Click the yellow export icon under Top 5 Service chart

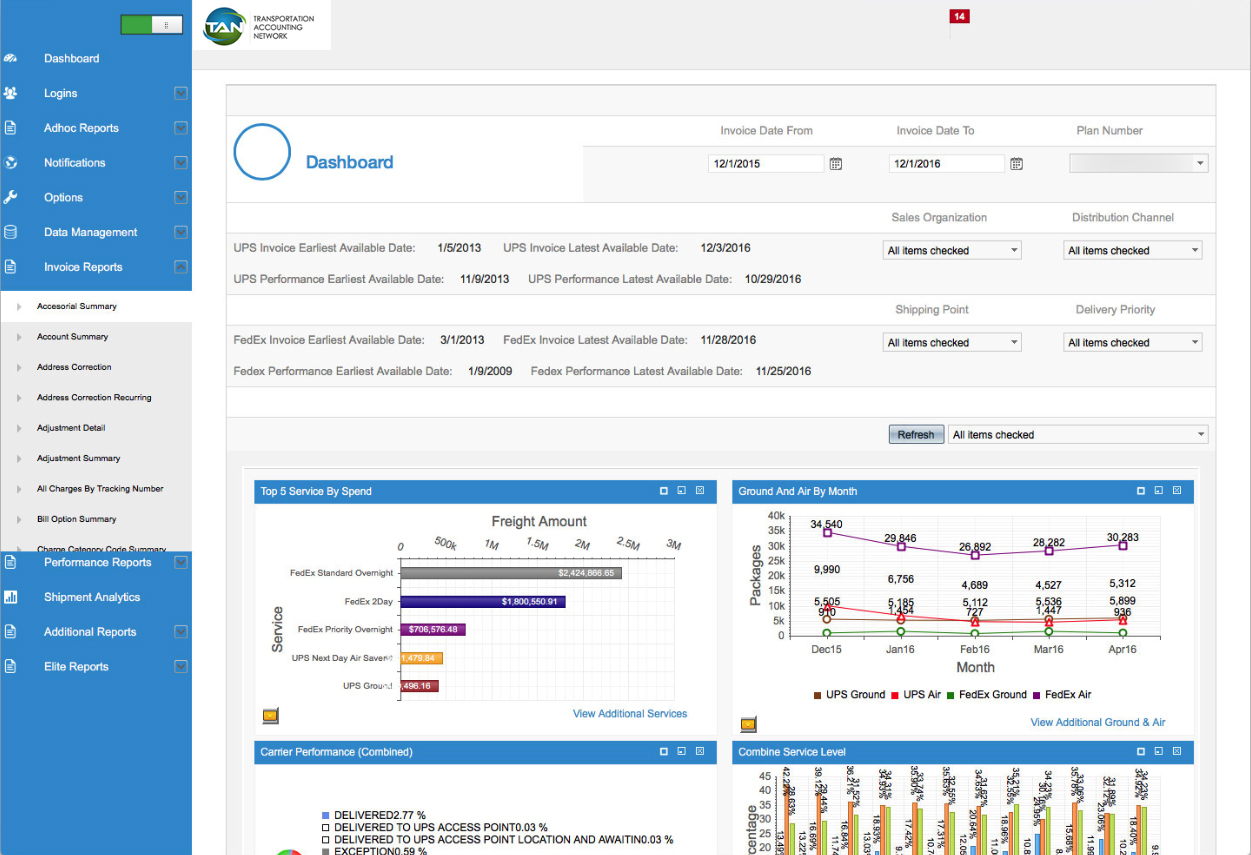point(270,715)
